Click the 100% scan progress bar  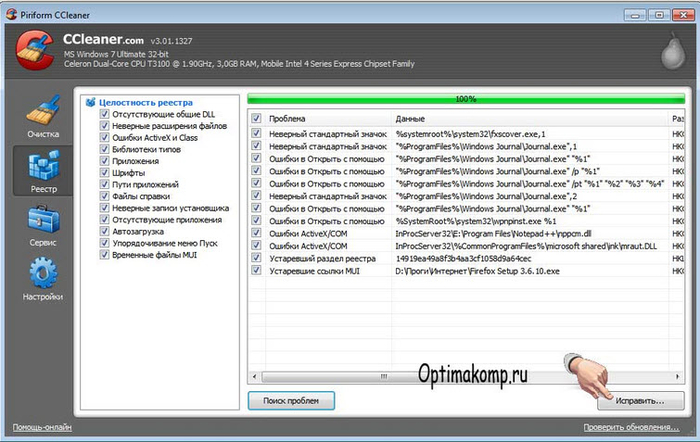tap(466, 99)
